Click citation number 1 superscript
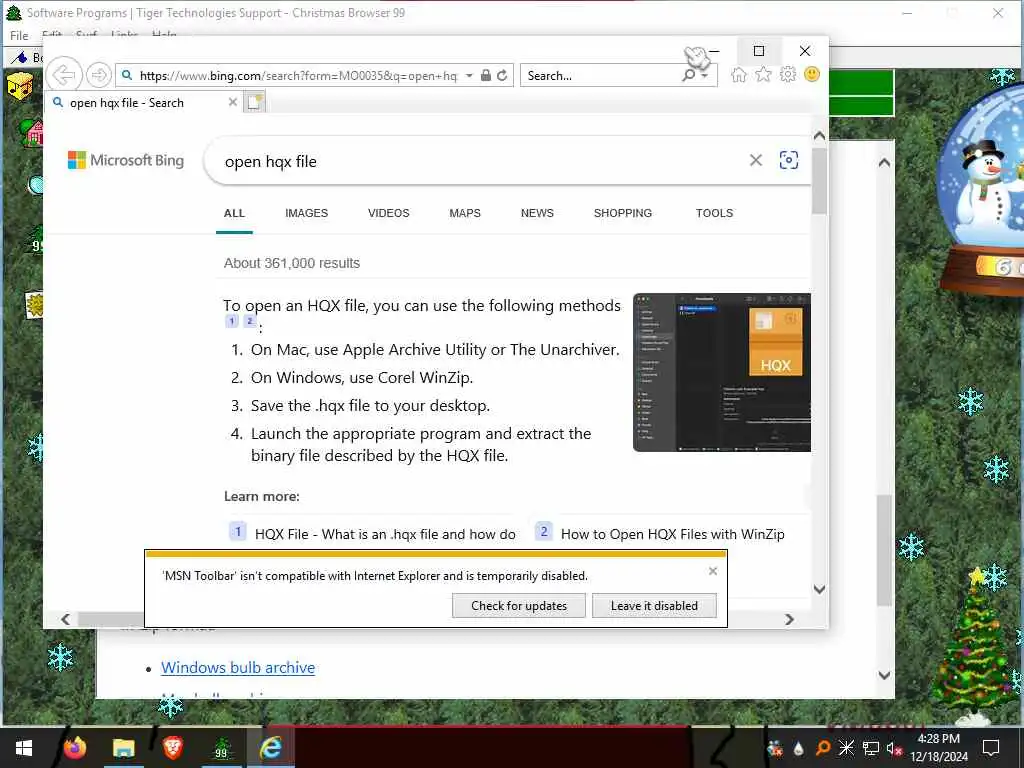 pyautogui.click(x=231, y=321)
